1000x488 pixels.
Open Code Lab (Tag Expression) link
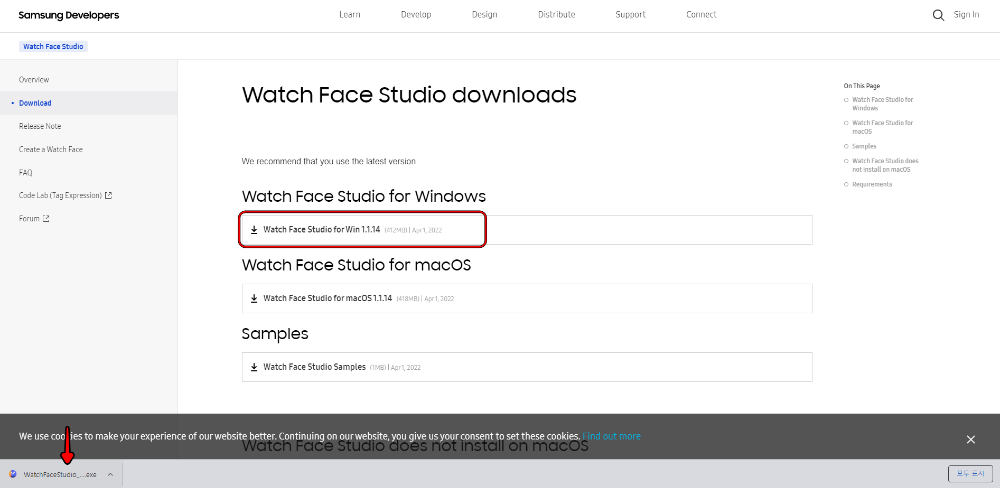click(61, 195)
